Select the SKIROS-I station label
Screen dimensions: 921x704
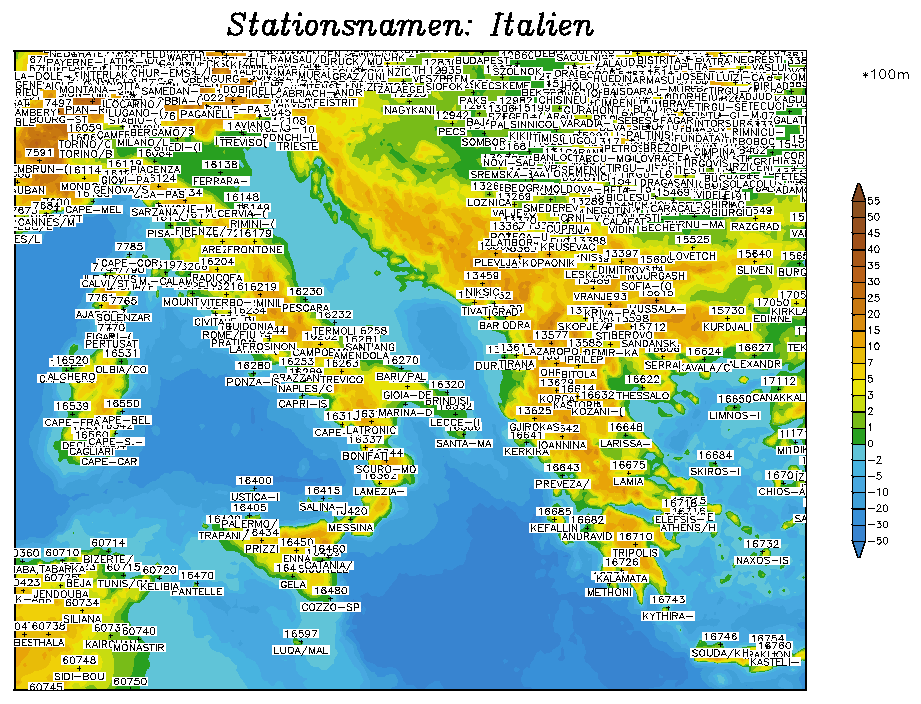715,471
